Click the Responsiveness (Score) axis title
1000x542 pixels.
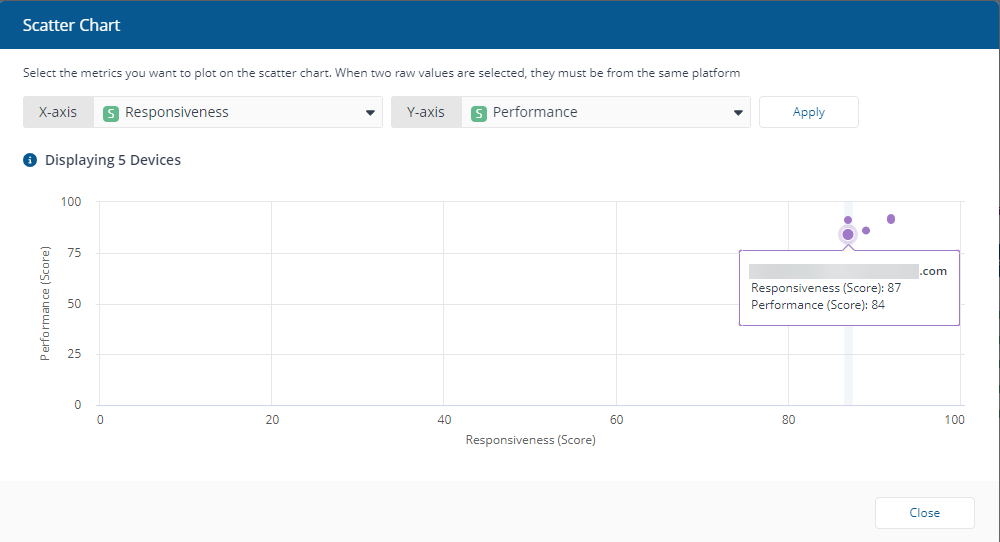530,440
